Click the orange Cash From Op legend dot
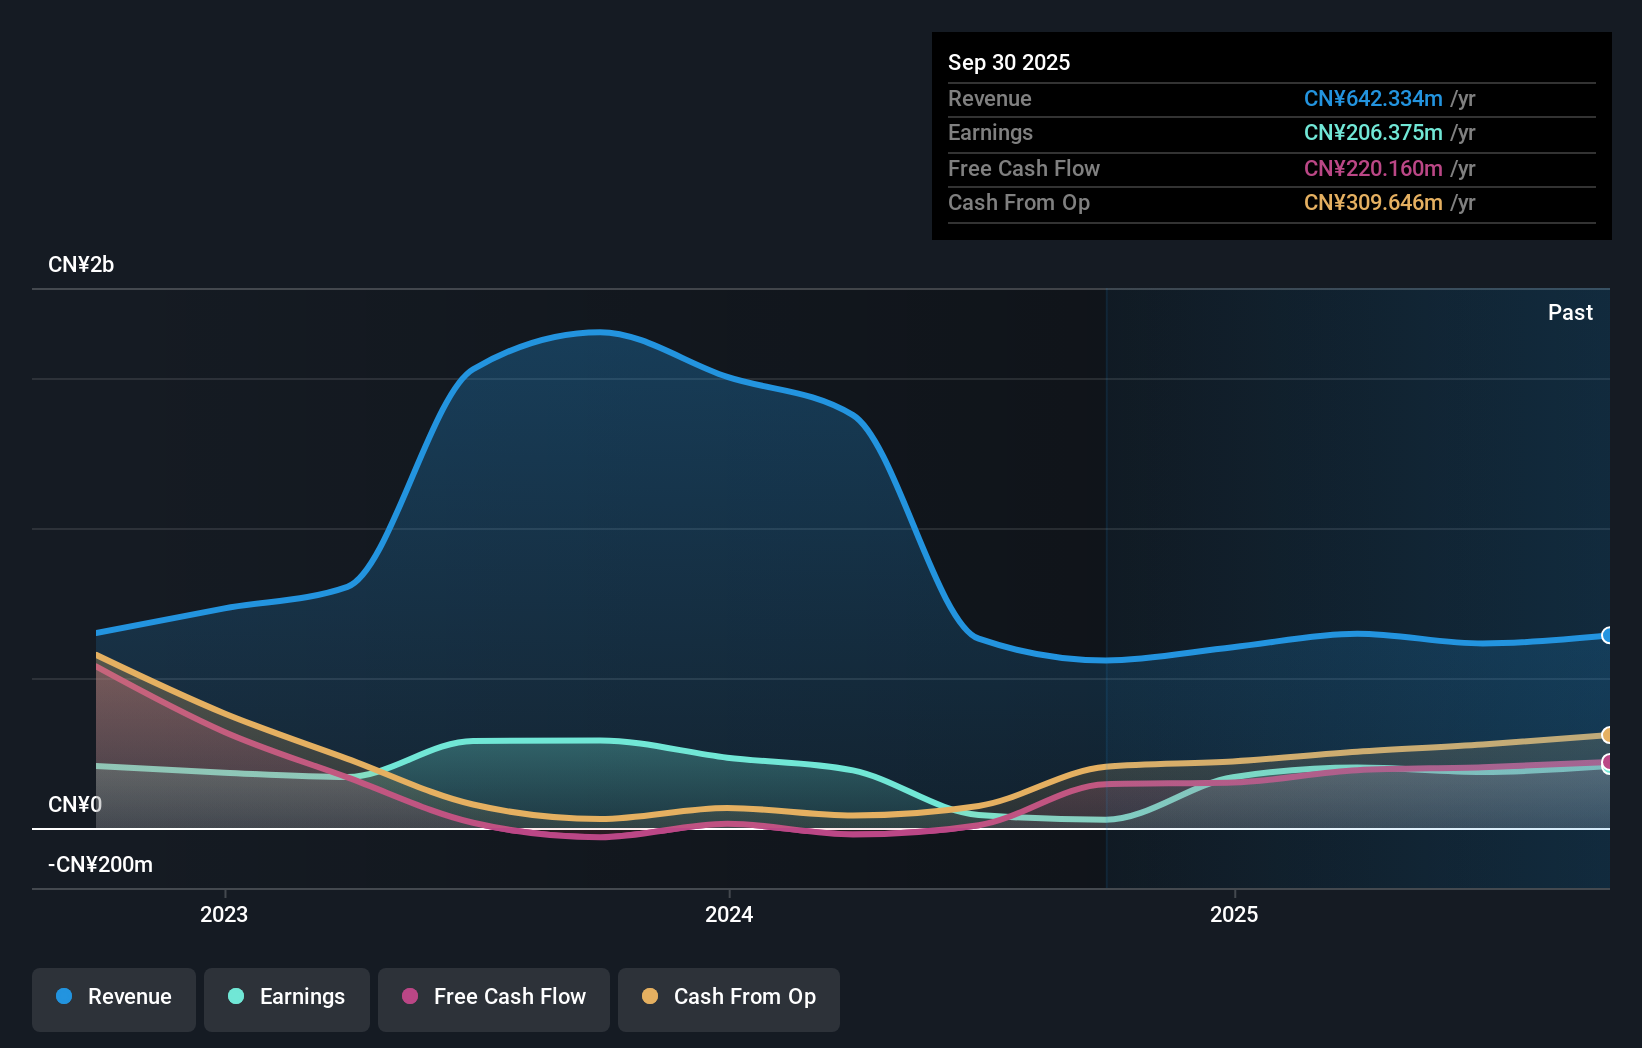The image size is (1642, 1048). coord(650,997)
